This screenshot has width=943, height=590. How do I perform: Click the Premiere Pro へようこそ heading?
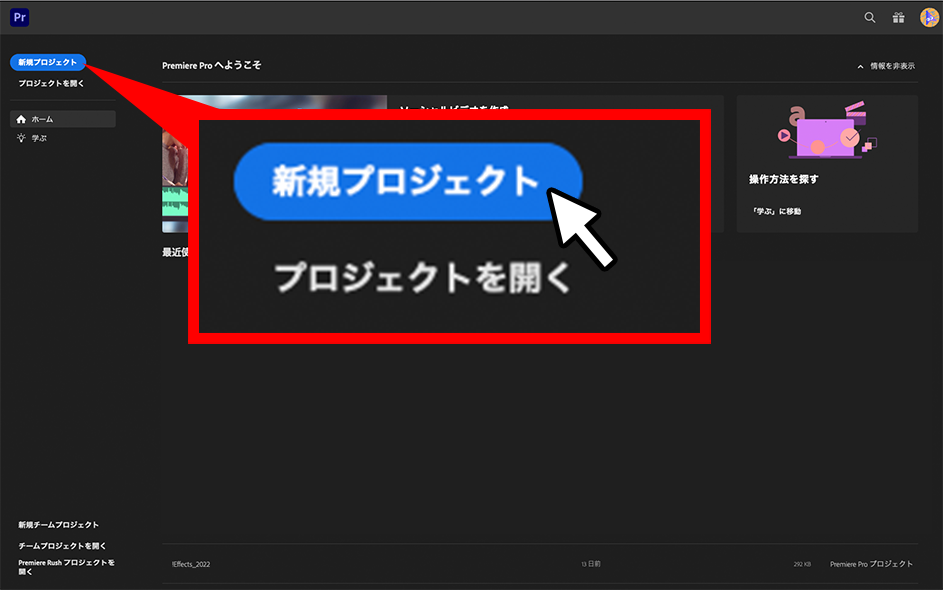[x=212, y=66]
